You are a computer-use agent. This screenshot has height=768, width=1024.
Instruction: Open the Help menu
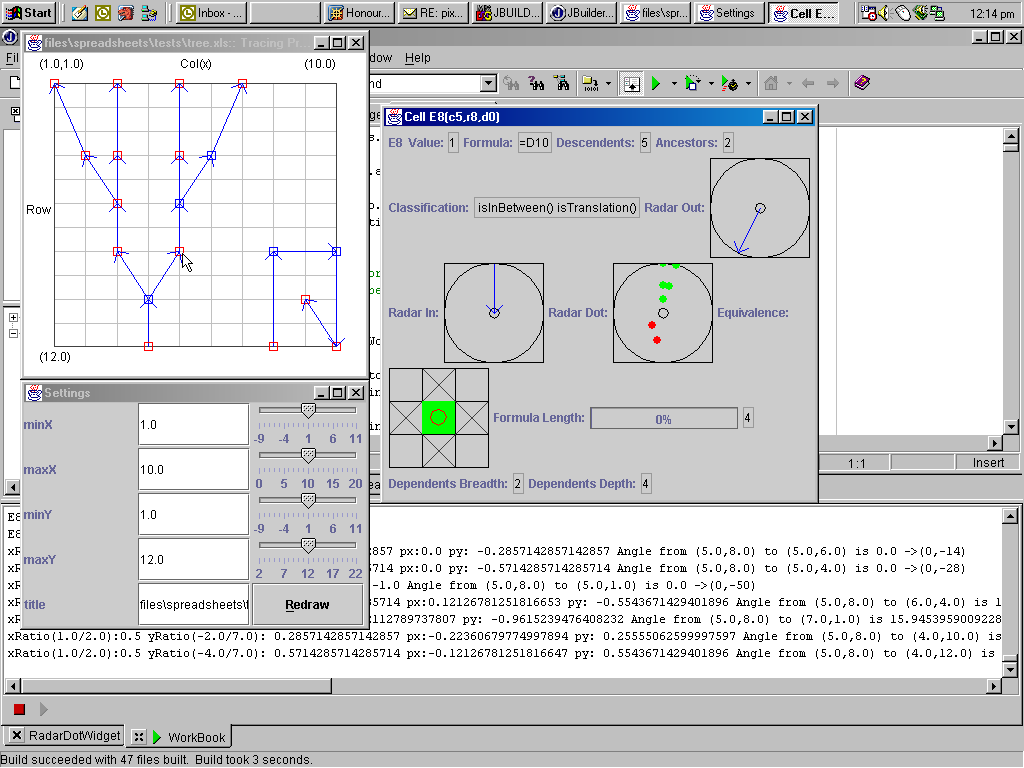click(x=417, y=58)
